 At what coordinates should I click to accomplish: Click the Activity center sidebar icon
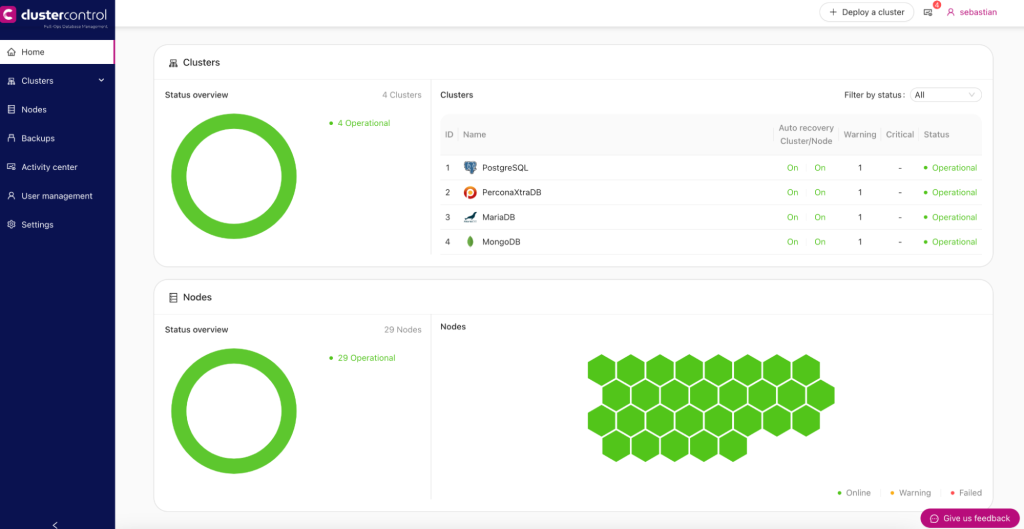(11, 167)
